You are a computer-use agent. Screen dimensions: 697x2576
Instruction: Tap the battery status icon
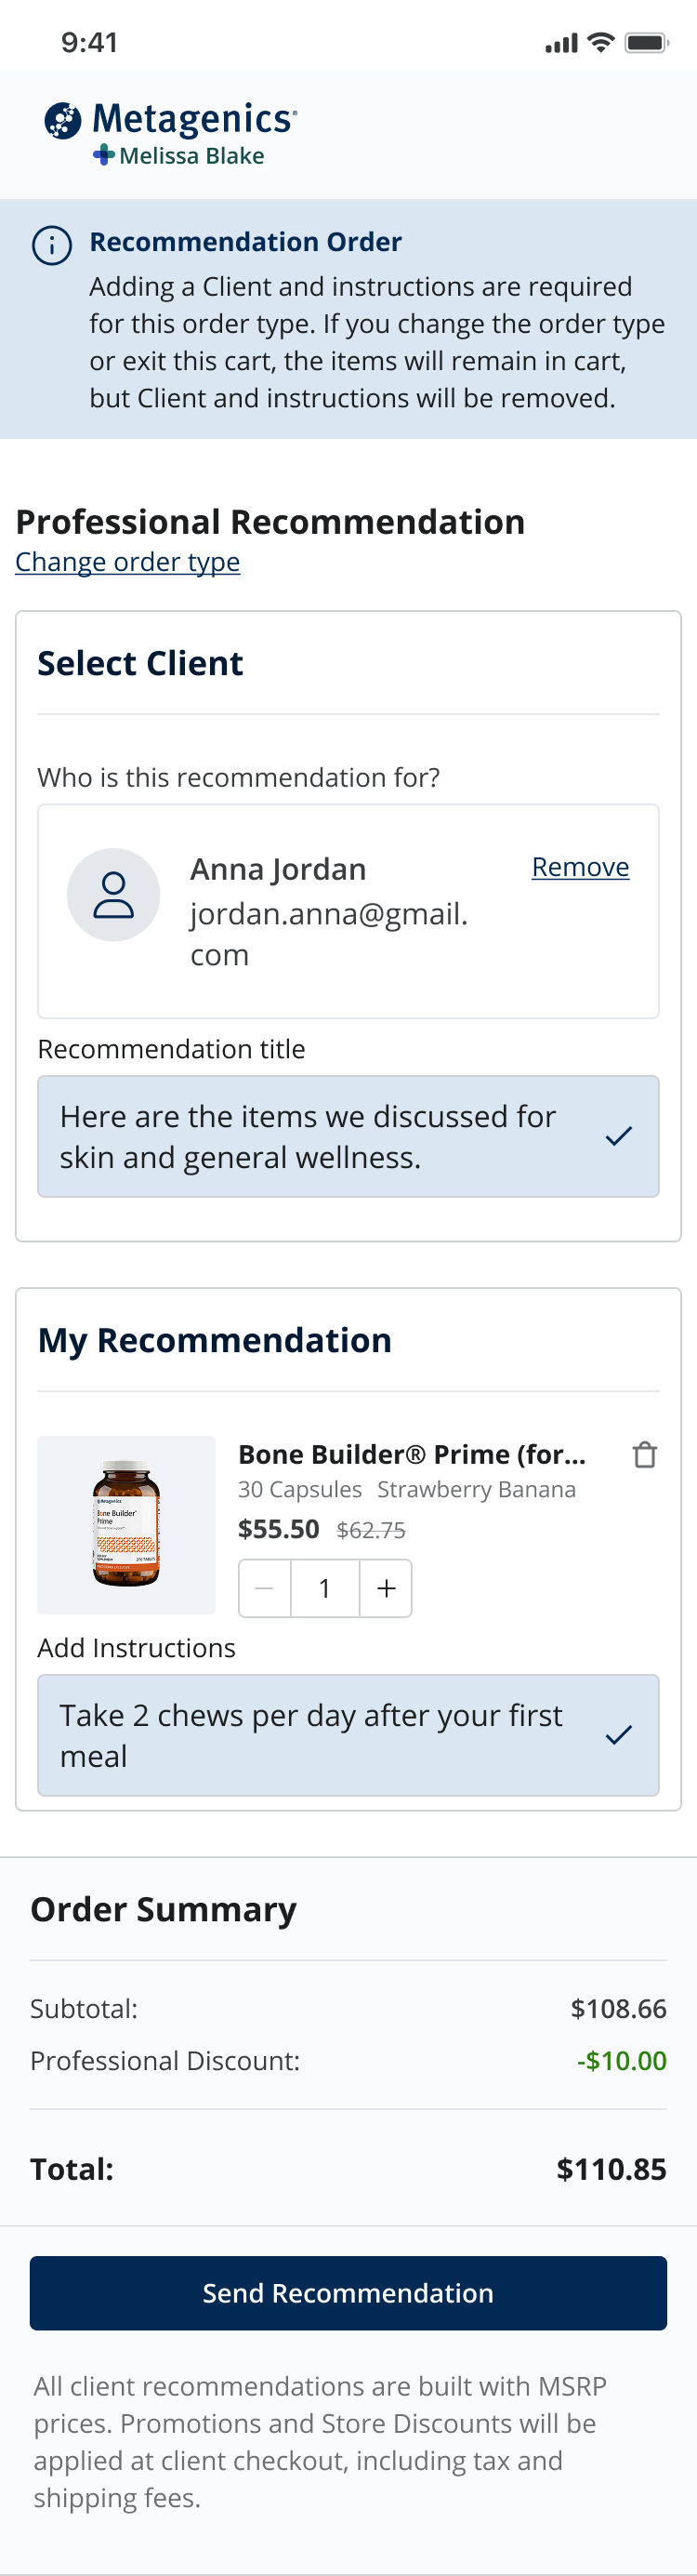click(x=646, y=42)
